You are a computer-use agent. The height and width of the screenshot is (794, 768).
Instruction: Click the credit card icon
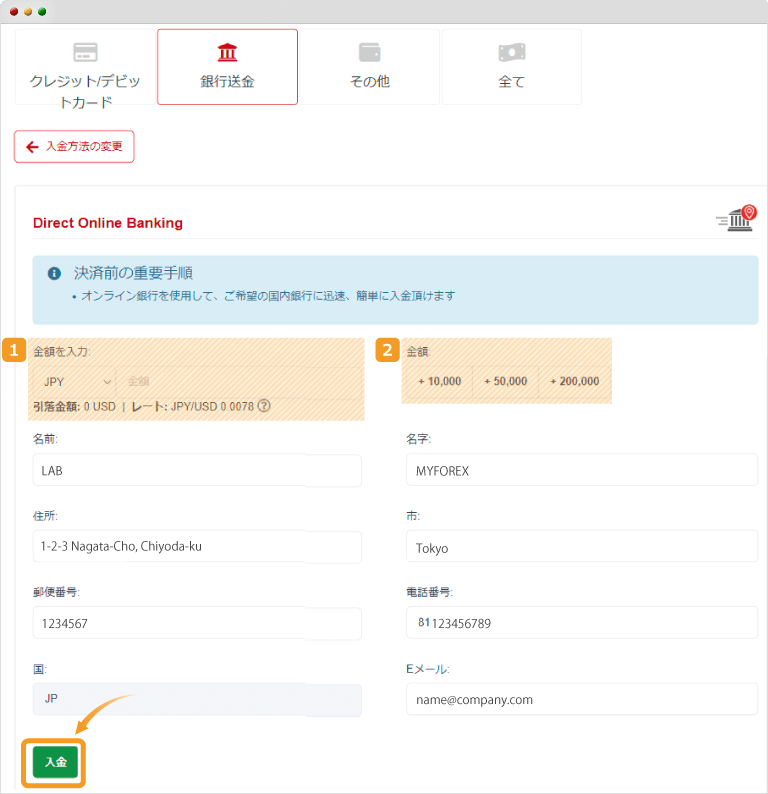[85, 52]
